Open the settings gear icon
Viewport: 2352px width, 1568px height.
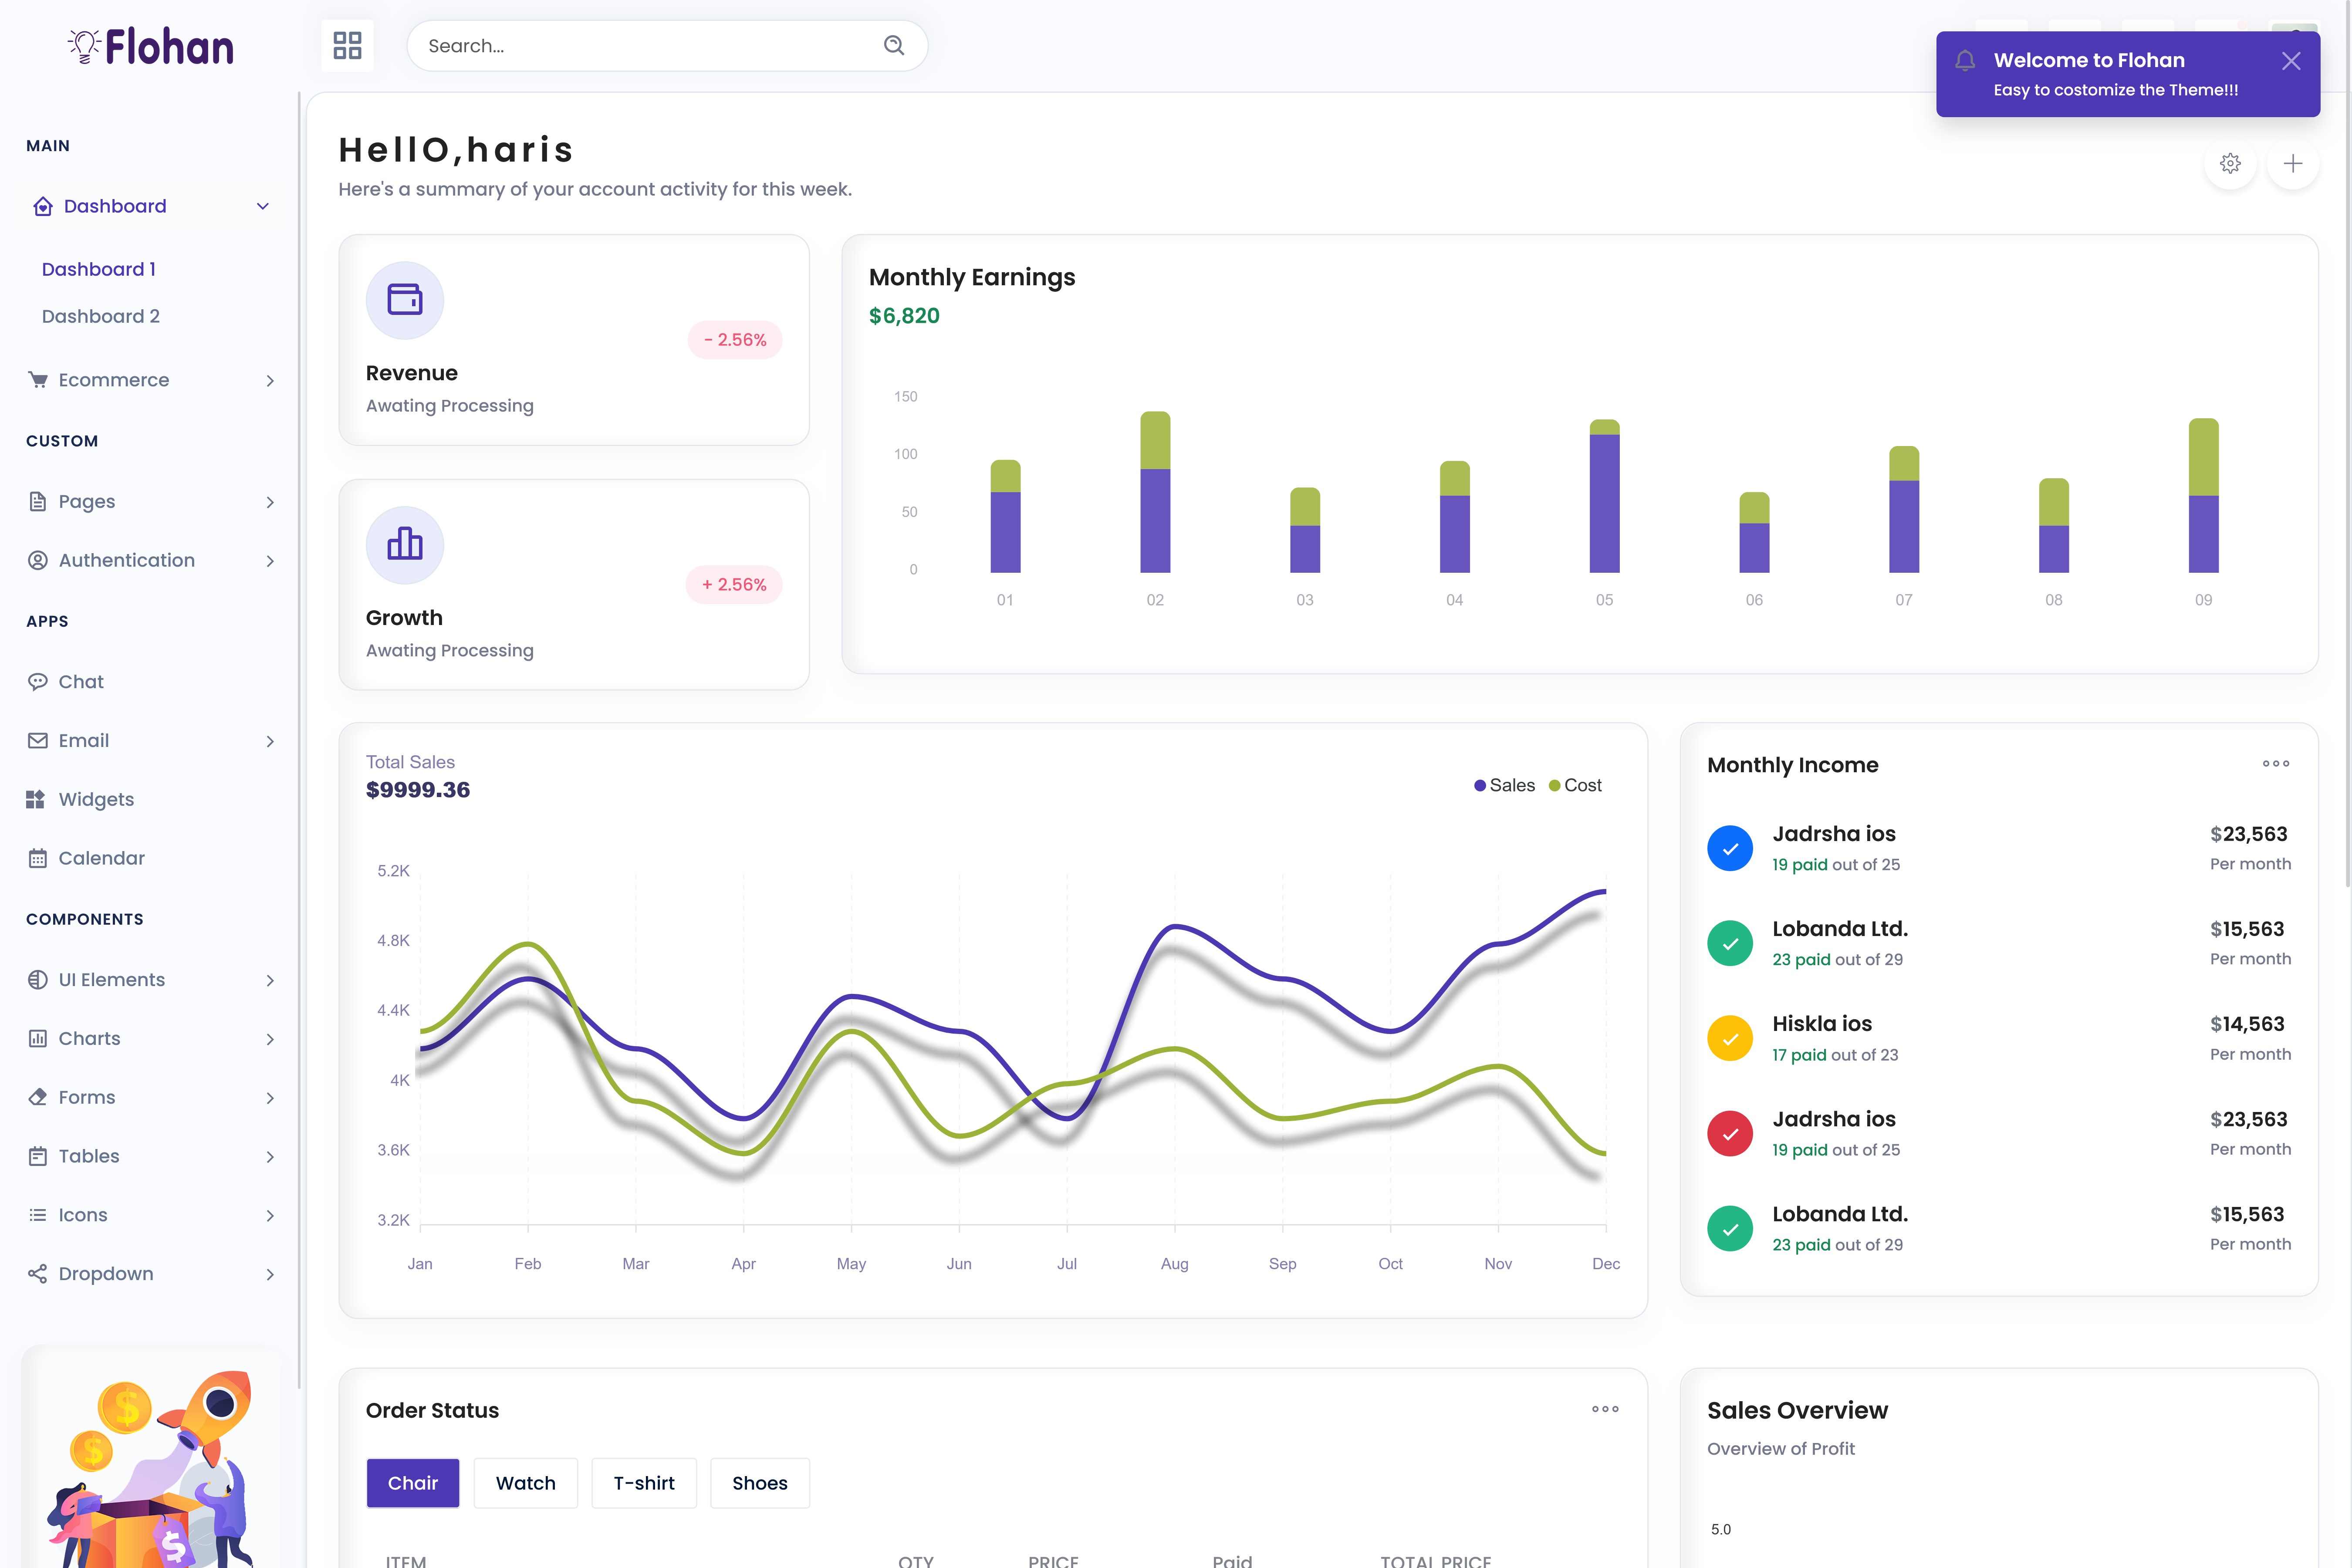pyautogui.click(x=2229, y=163)
